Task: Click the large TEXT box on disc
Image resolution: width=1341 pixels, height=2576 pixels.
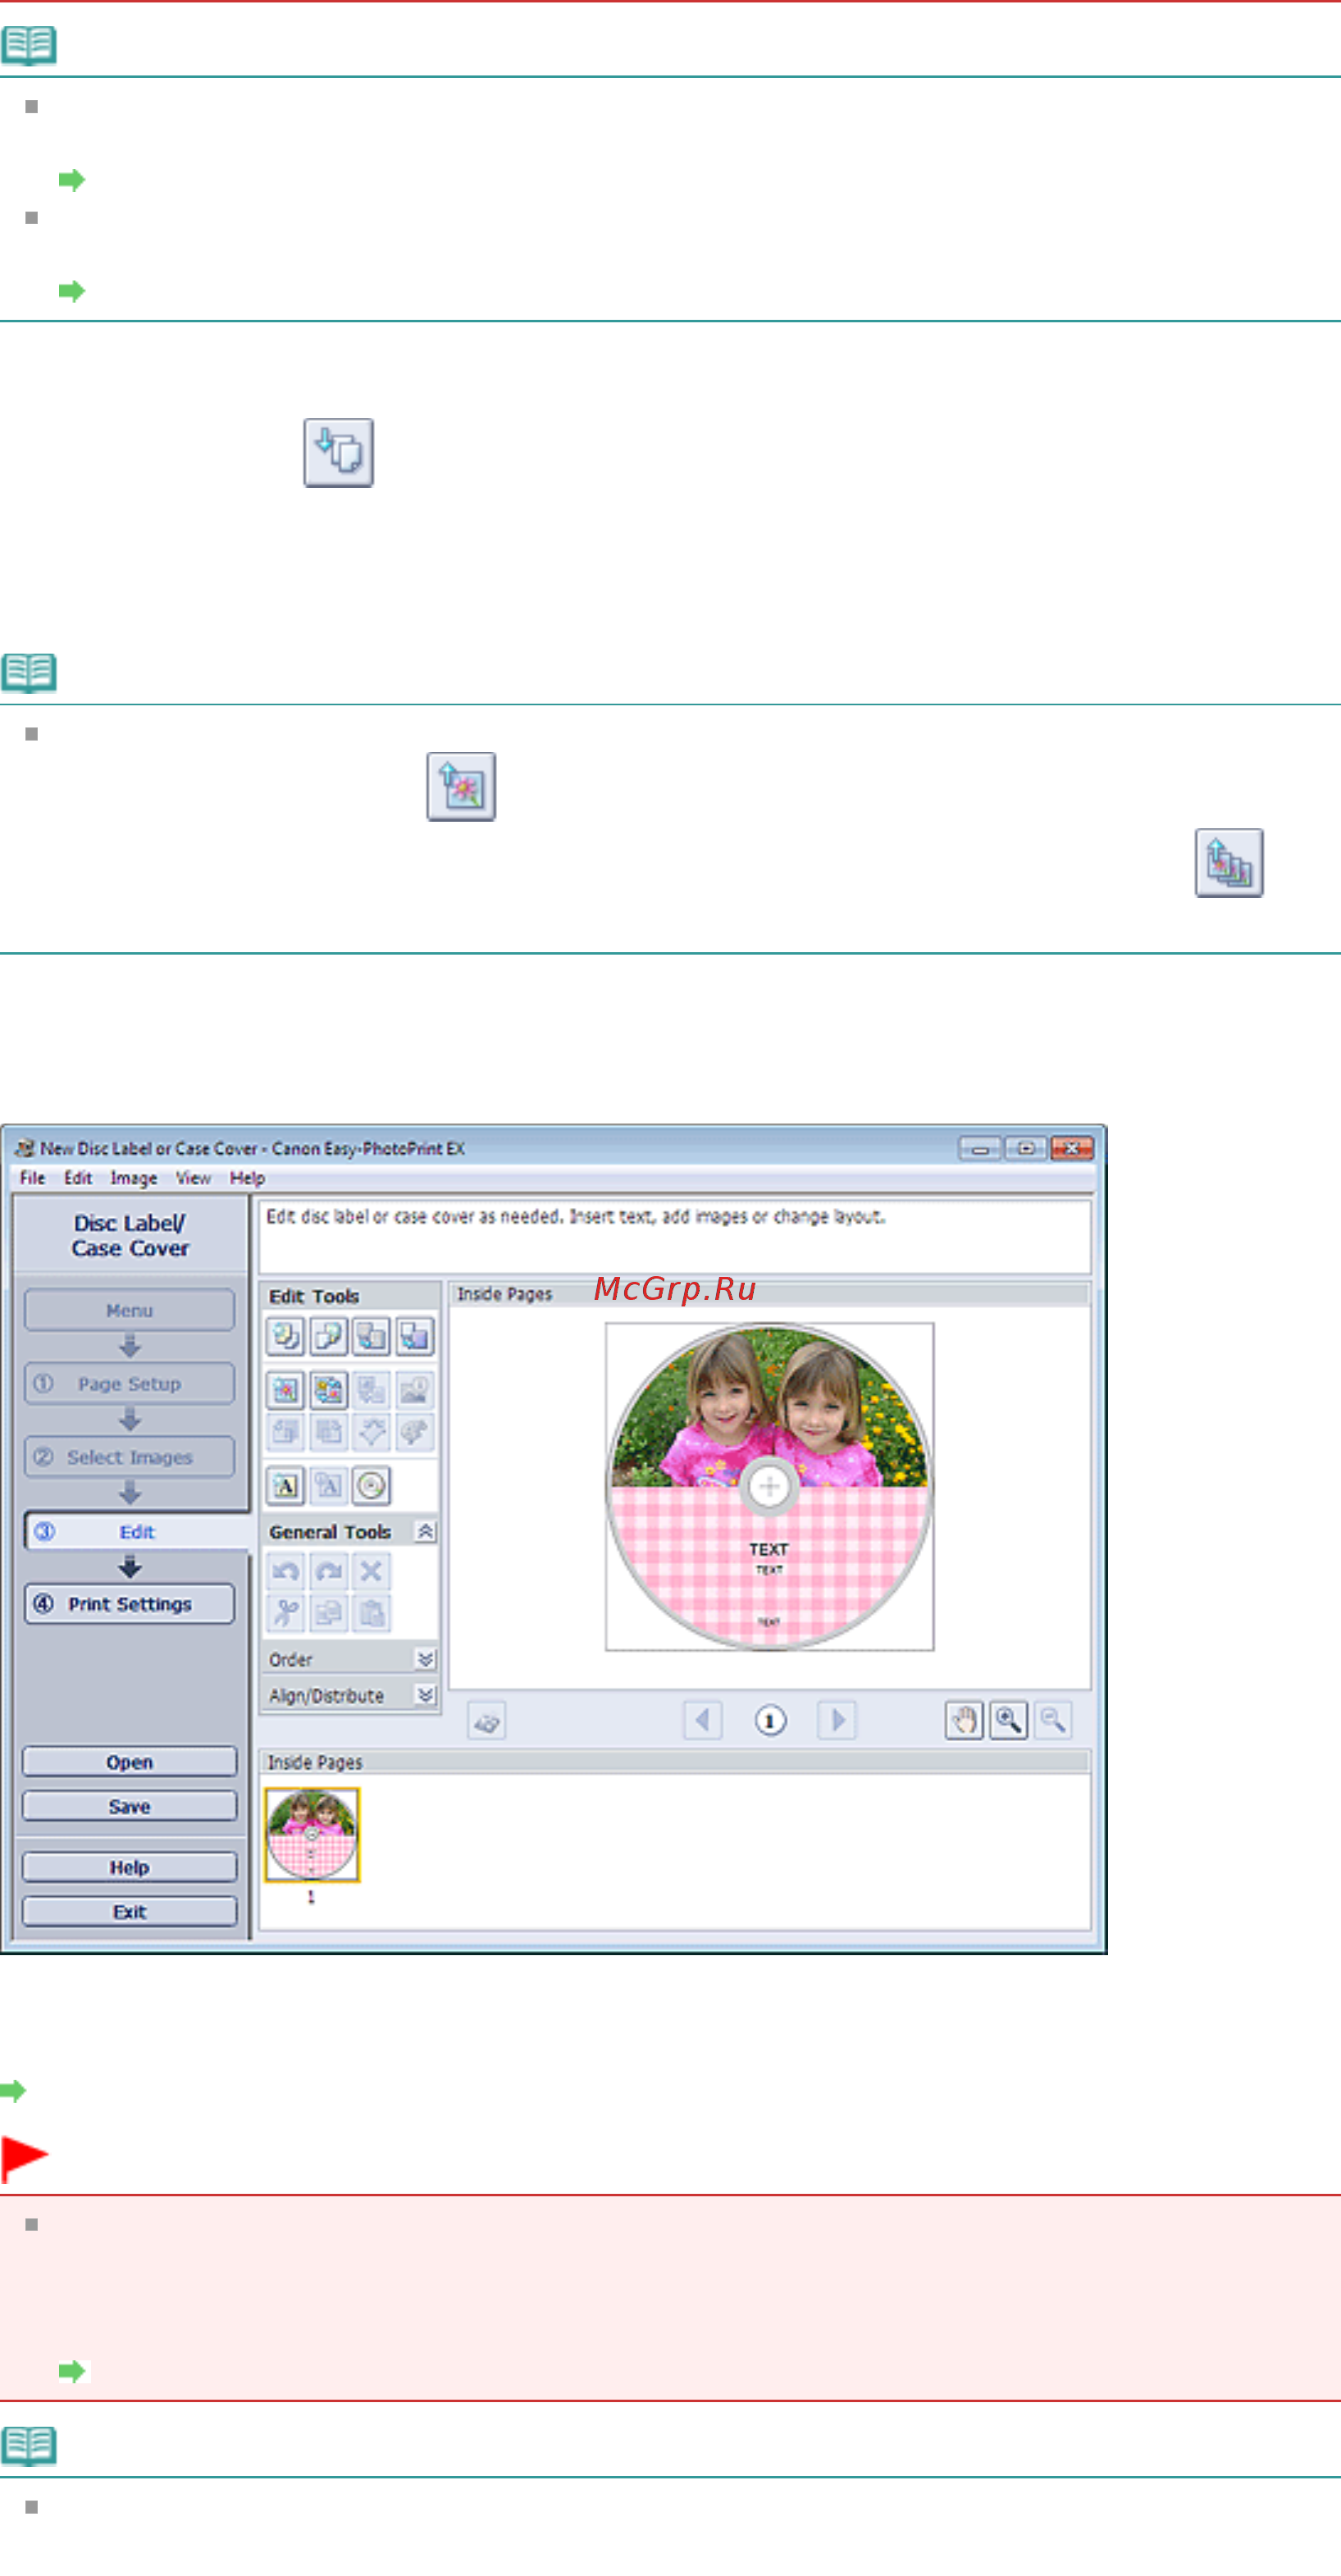Action: coord(768,1549)
